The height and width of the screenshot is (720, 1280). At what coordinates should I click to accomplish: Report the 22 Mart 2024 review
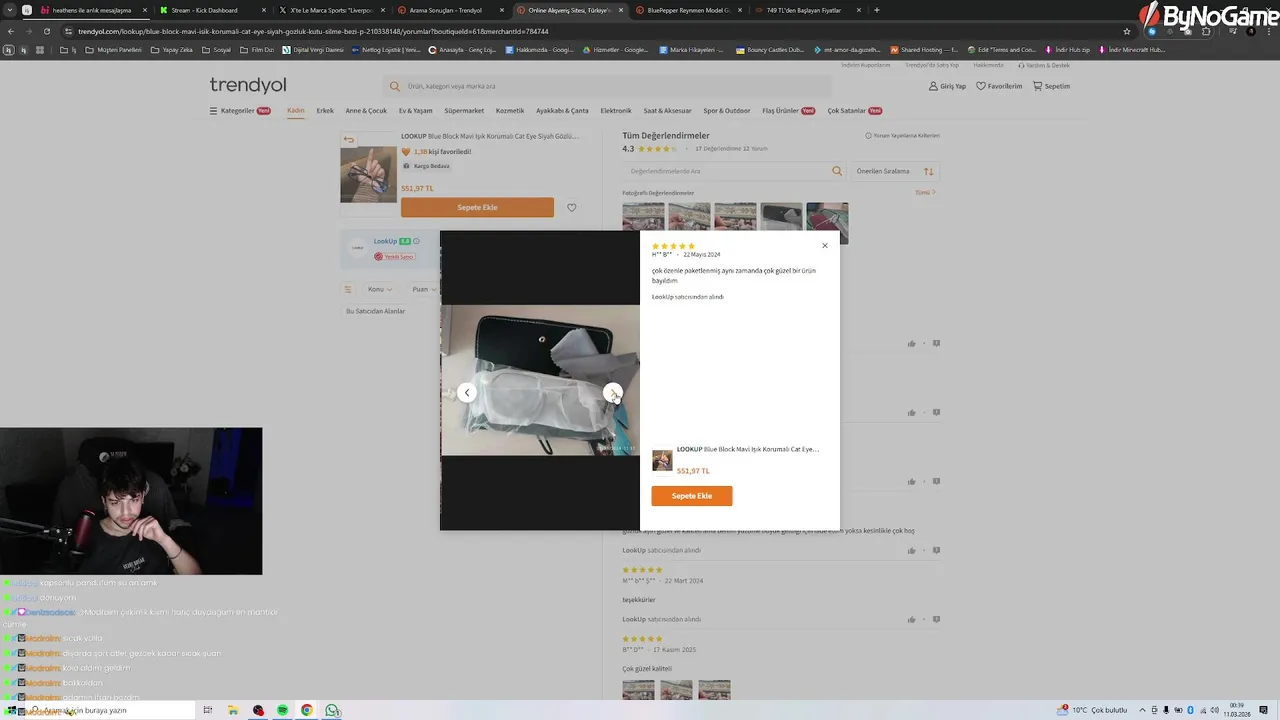point(936,620)
